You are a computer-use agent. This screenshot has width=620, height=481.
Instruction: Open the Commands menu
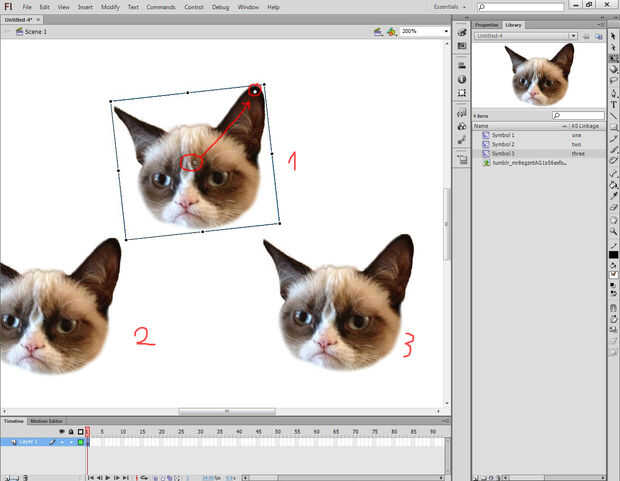(161, 7)
